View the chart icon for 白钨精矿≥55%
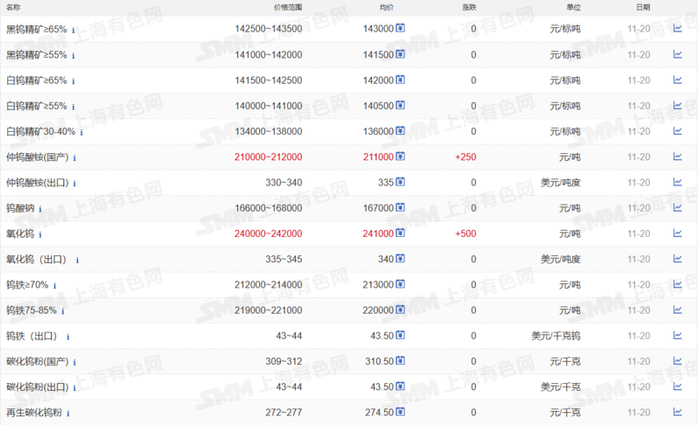This screenshot has height=425, width=700. point(677,105)
